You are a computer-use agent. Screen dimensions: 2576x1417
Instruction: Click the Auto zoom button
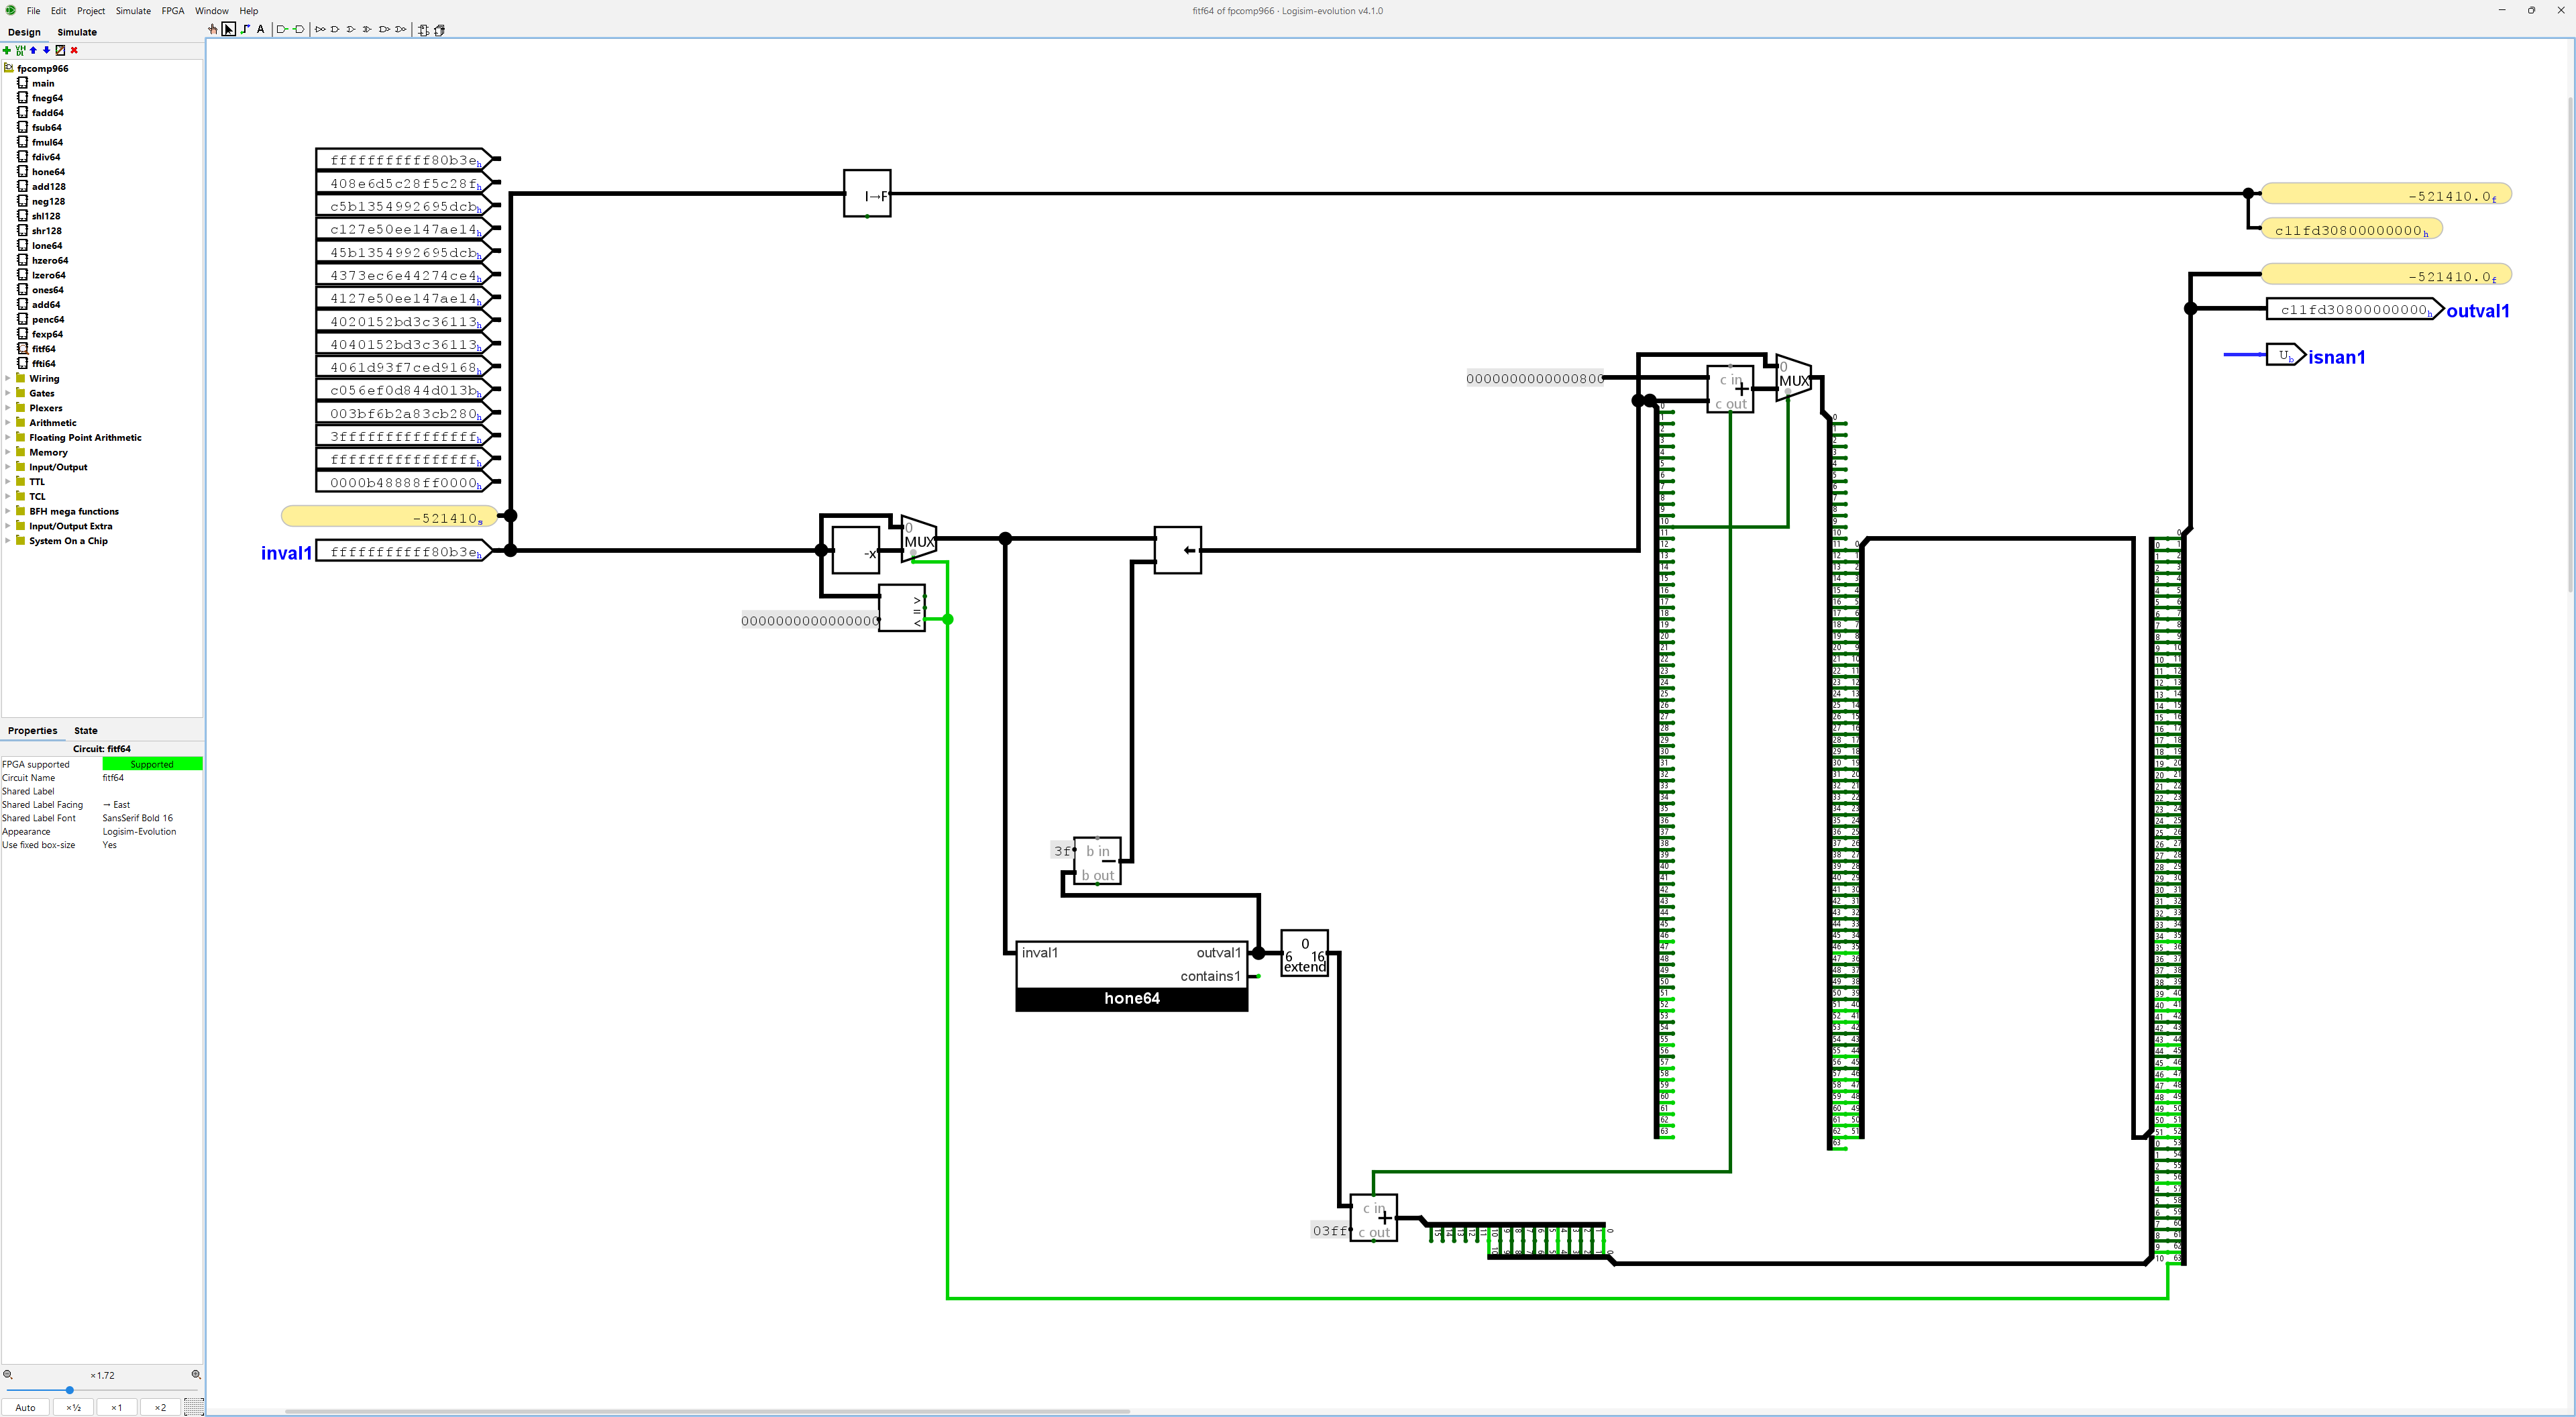coord(26,1407)
